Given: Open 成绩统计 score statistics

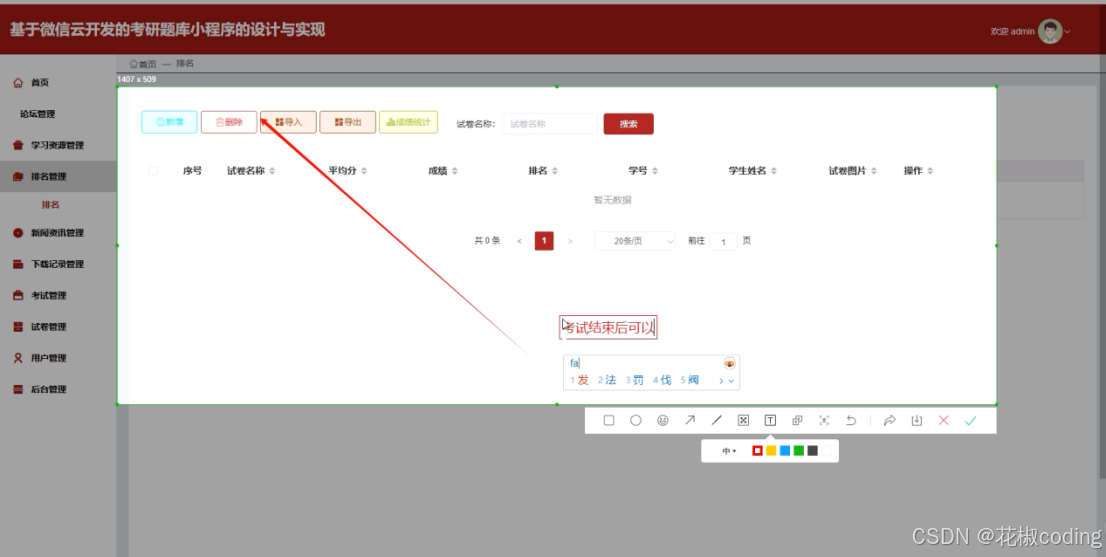Looking at the screenshot, I should pos(408,122).
